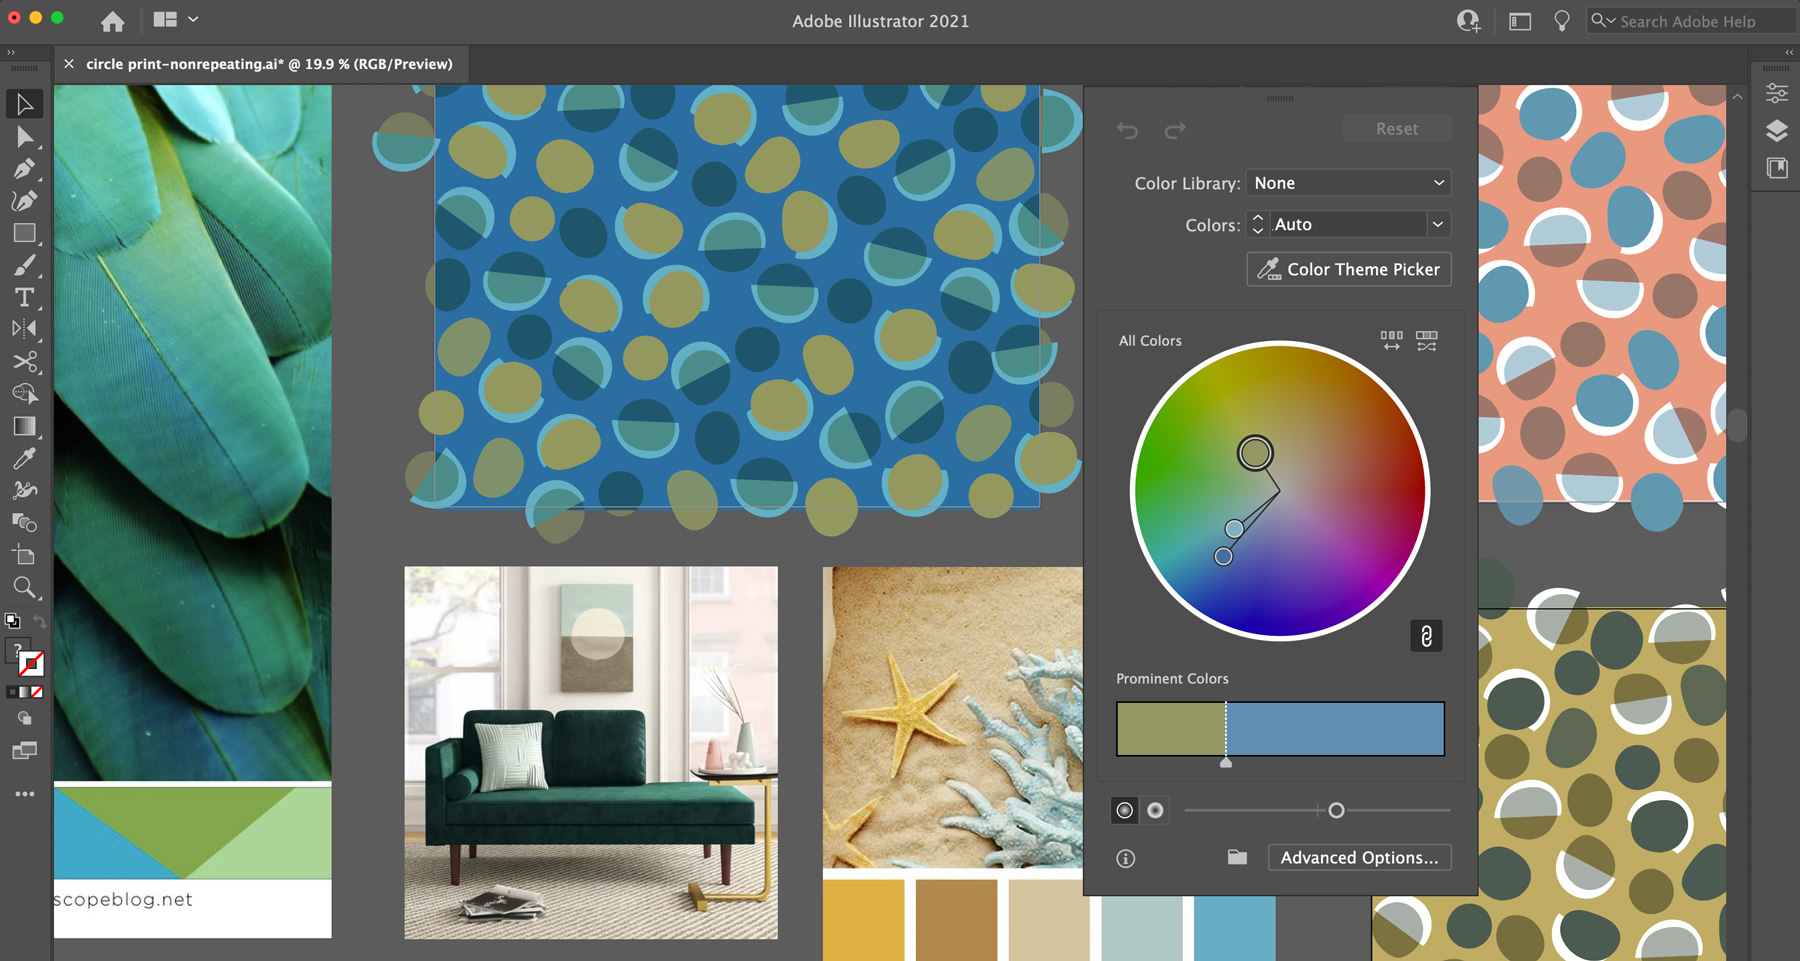This screenshot has width=1800, height=961.
Task: Choose the Eyedropper tool
Action: (25, 458)
